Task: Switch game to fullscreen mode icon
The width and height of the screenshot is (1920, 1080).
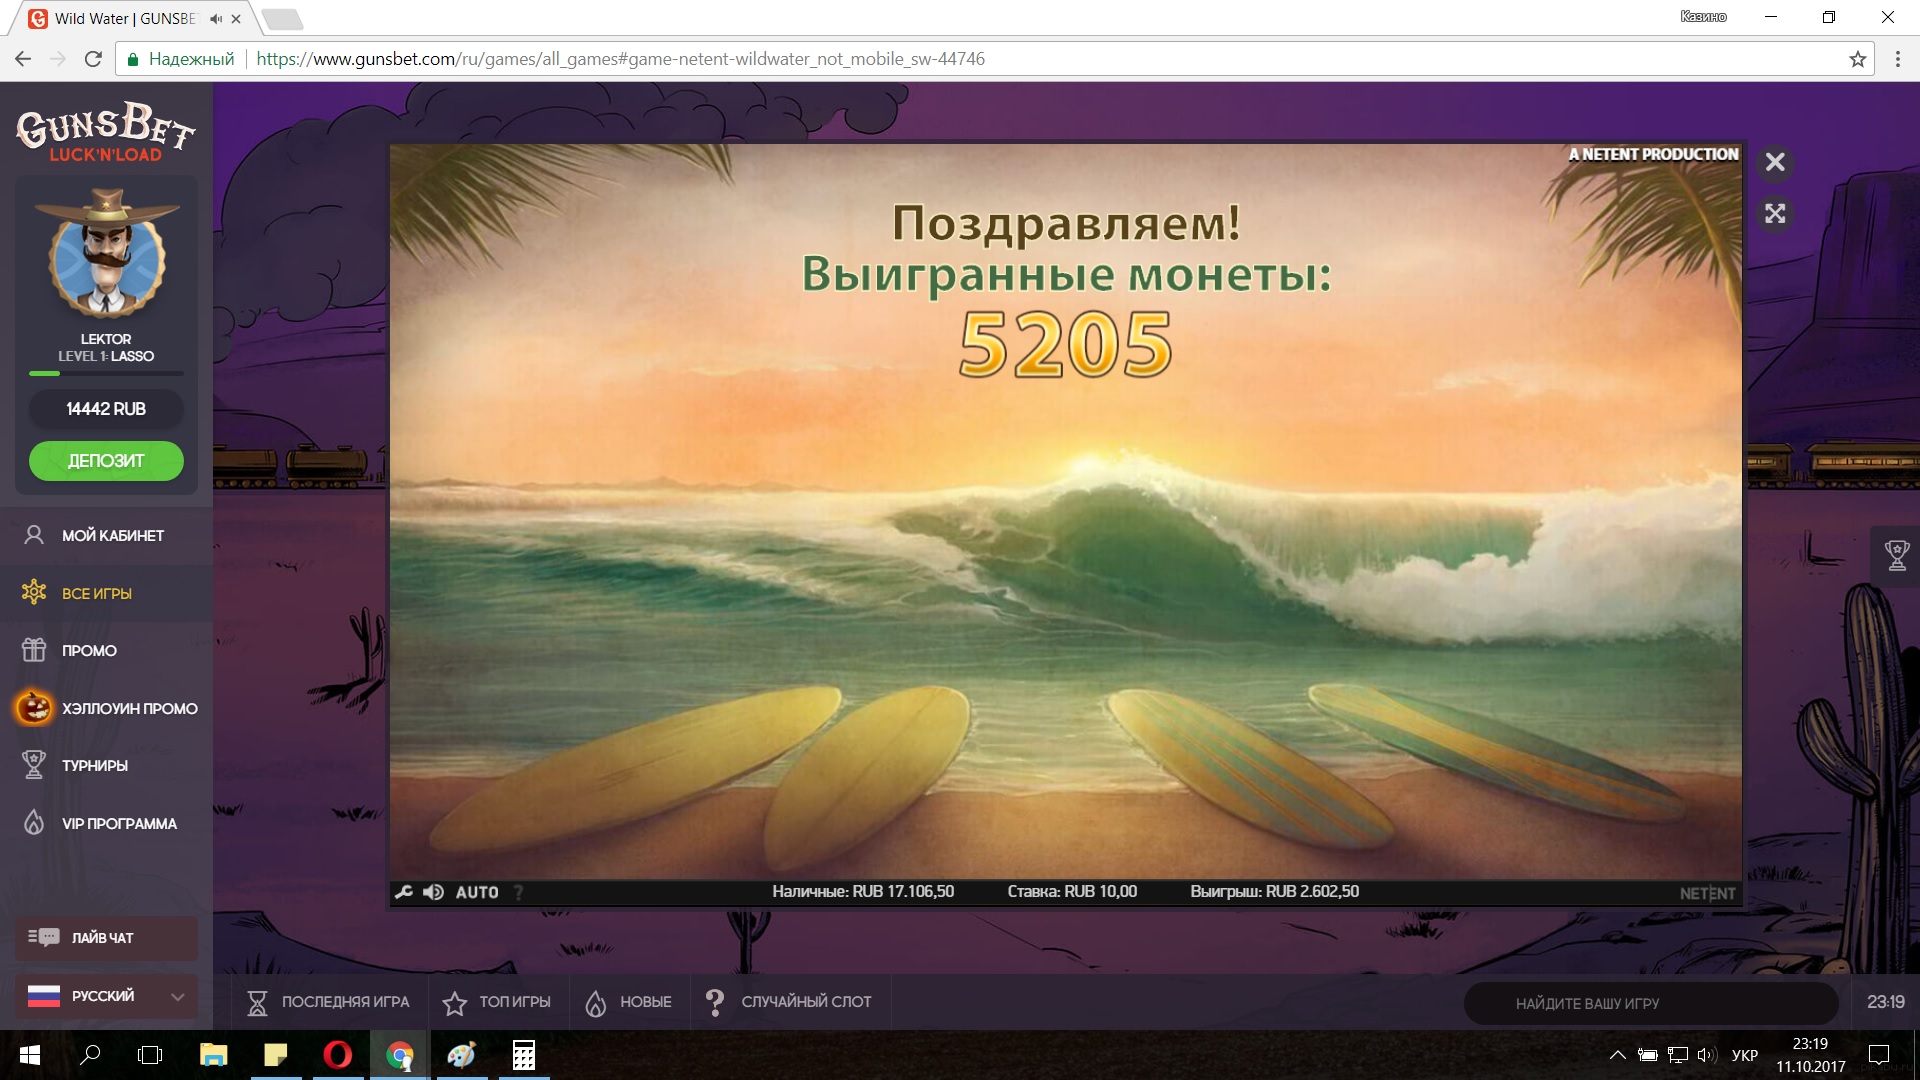Action: coord(1775,214)
